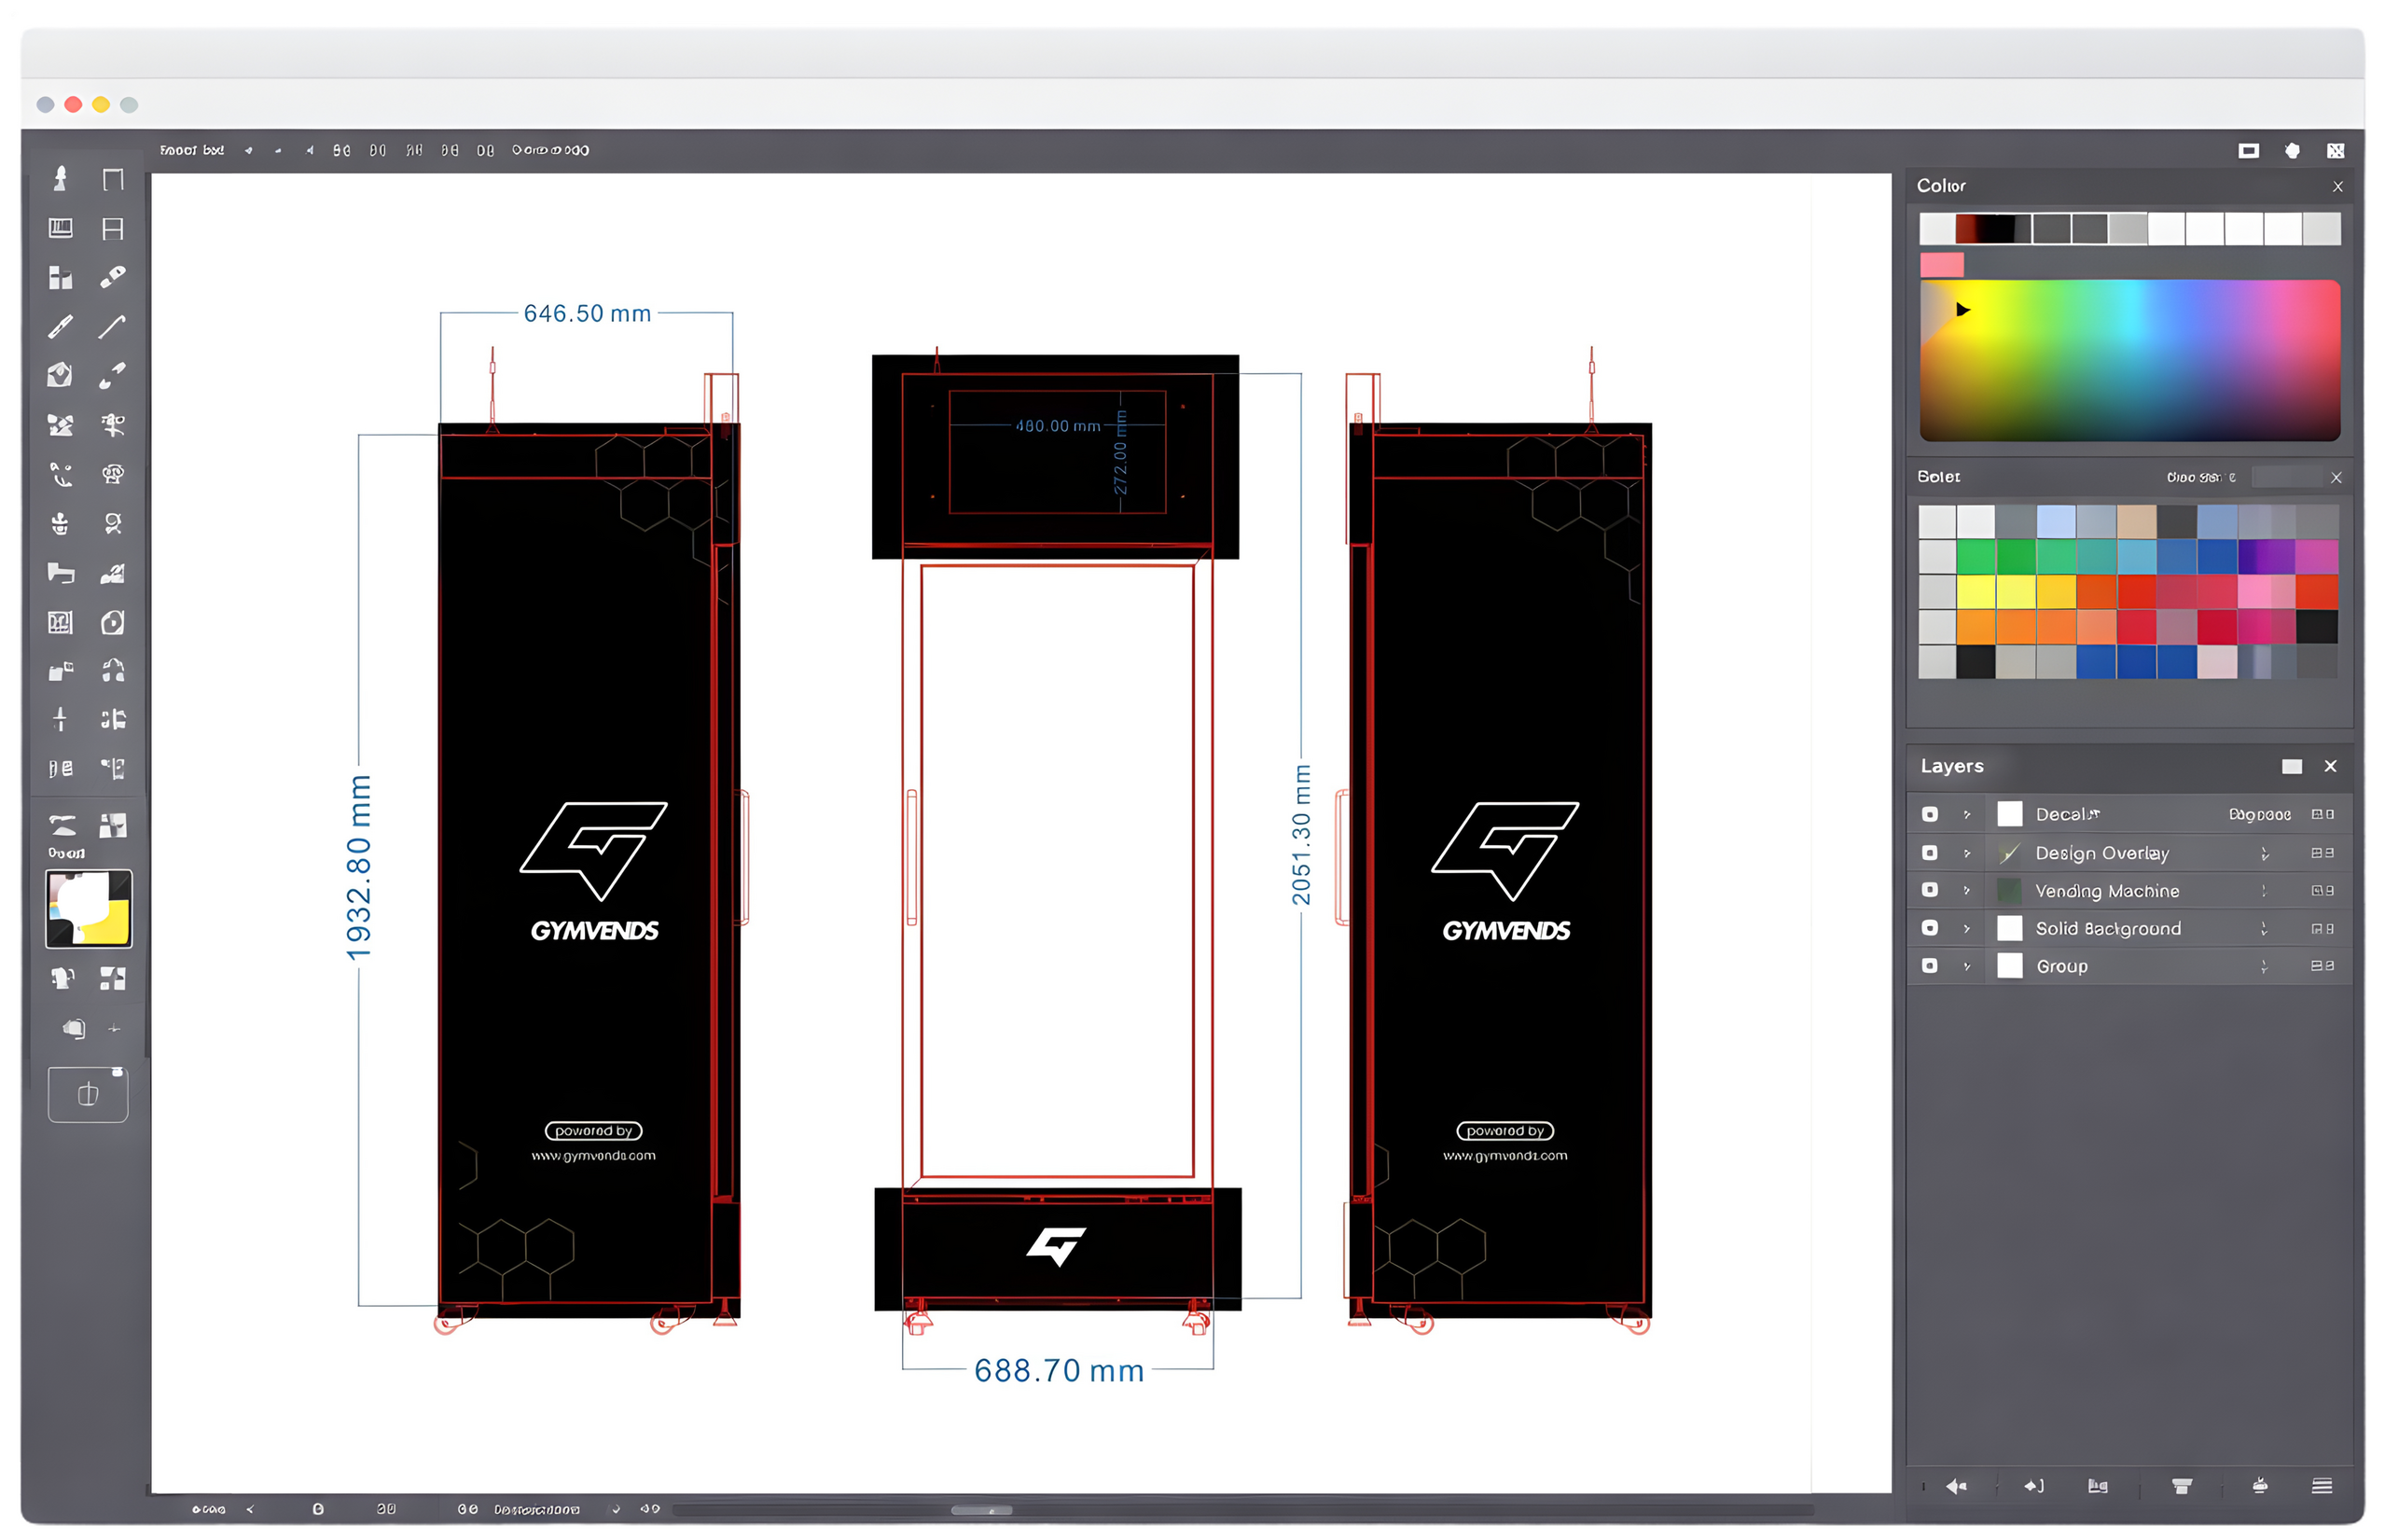Click the screen mode icon in top-right bar
Viewport: 2385px width, 1540px height.
2248,151
